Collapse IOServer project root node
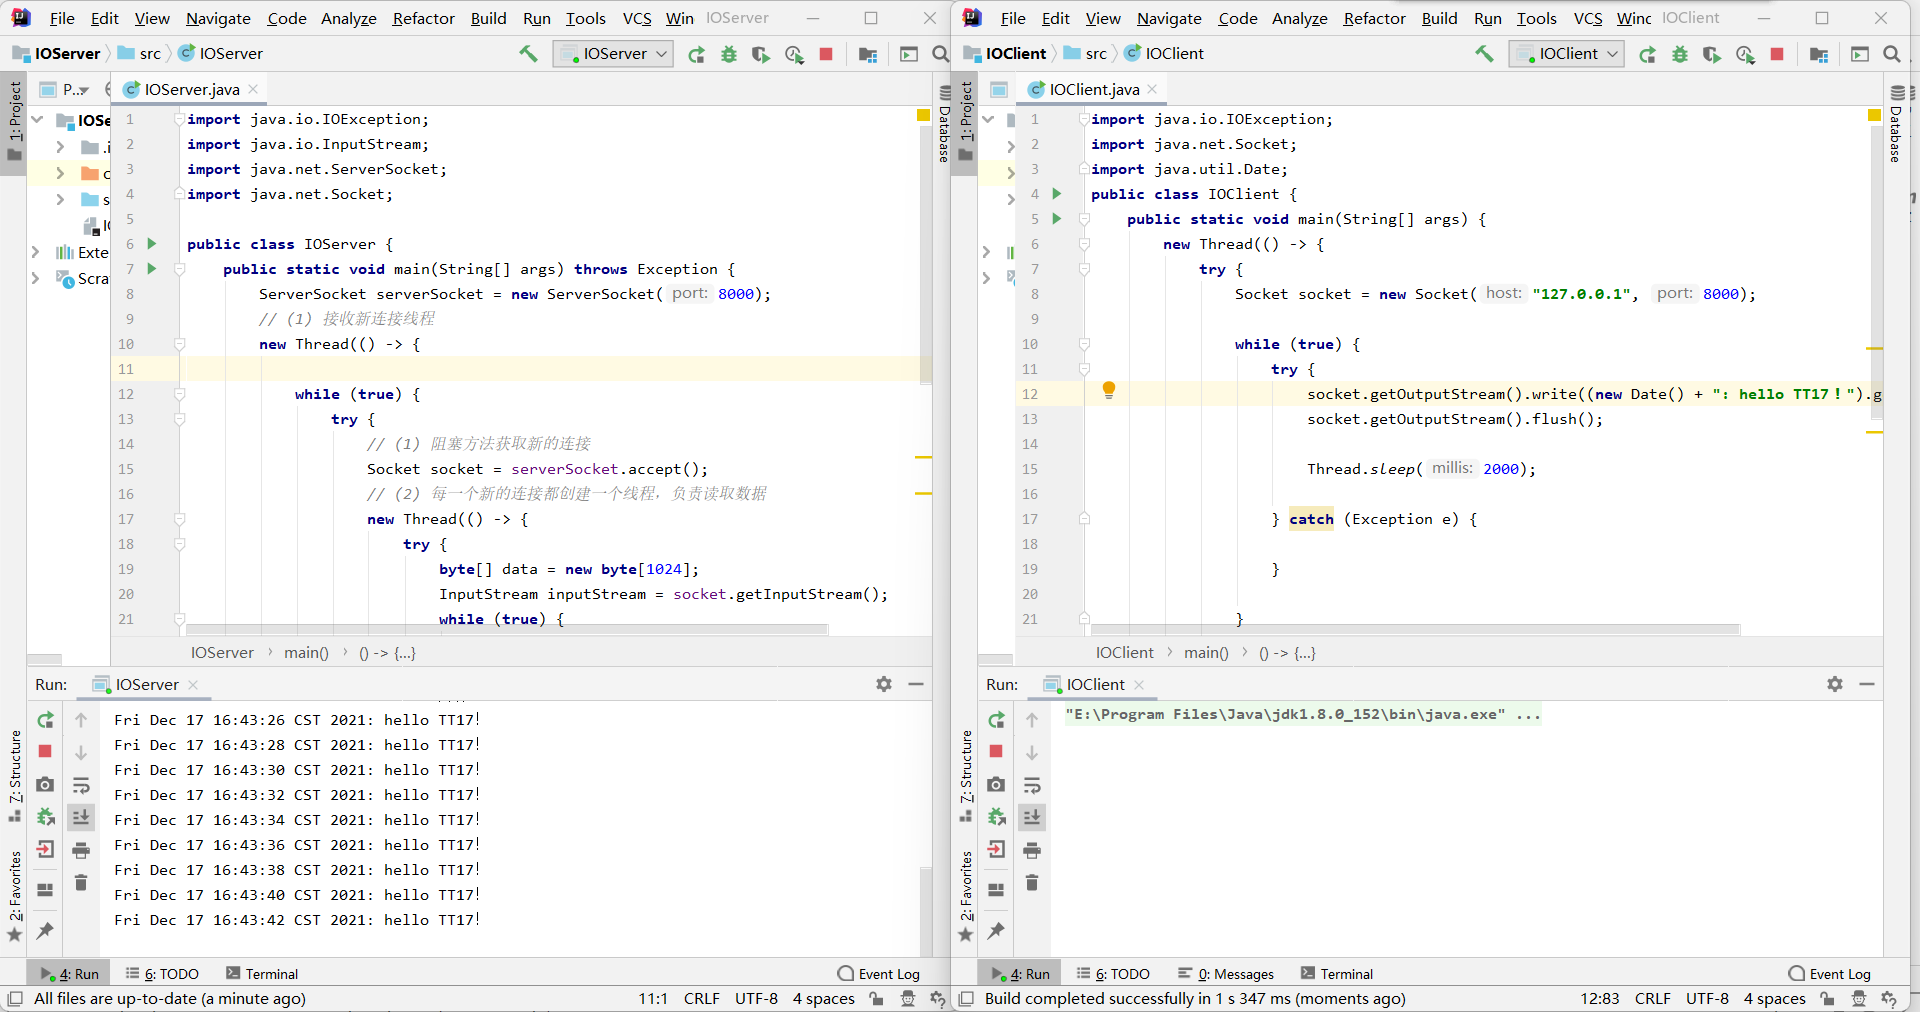1920x1012 pixels. [37, 120]
